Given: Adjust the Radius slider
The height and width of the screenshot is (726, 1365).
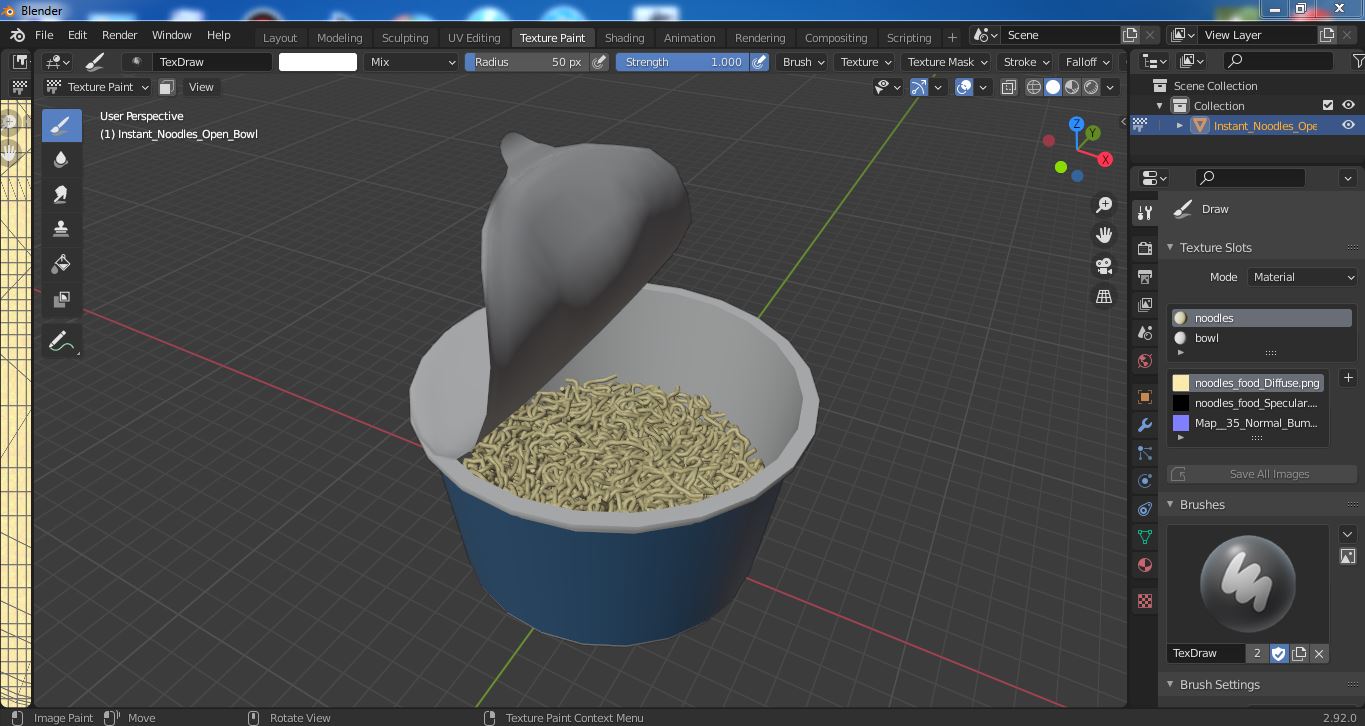Looking at the screenshot, I should pos(527,62).
